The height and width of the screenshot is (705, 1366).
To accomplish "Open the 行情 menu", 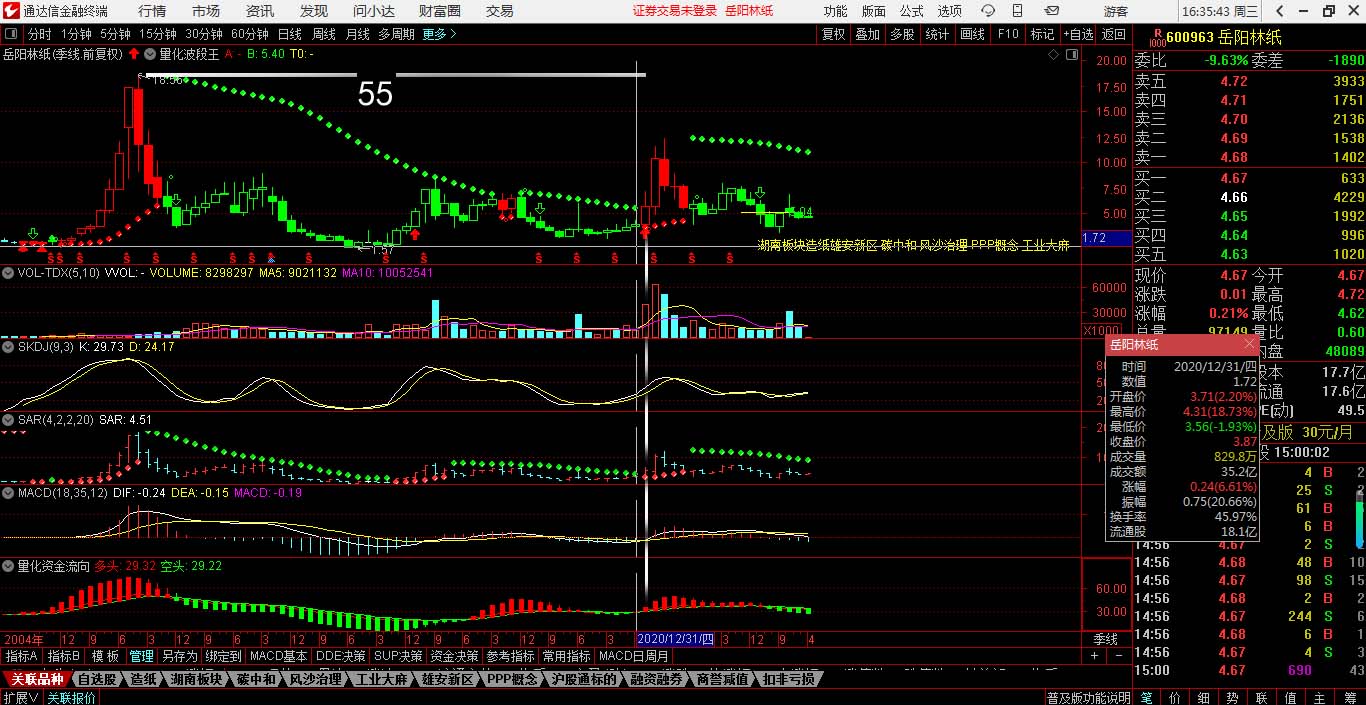I will click(x=152, y=11).
